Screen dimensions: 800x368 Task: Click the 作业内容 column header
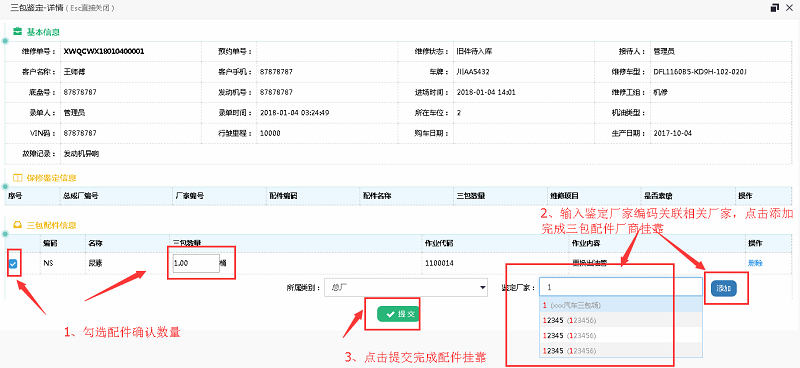point(587,243)
